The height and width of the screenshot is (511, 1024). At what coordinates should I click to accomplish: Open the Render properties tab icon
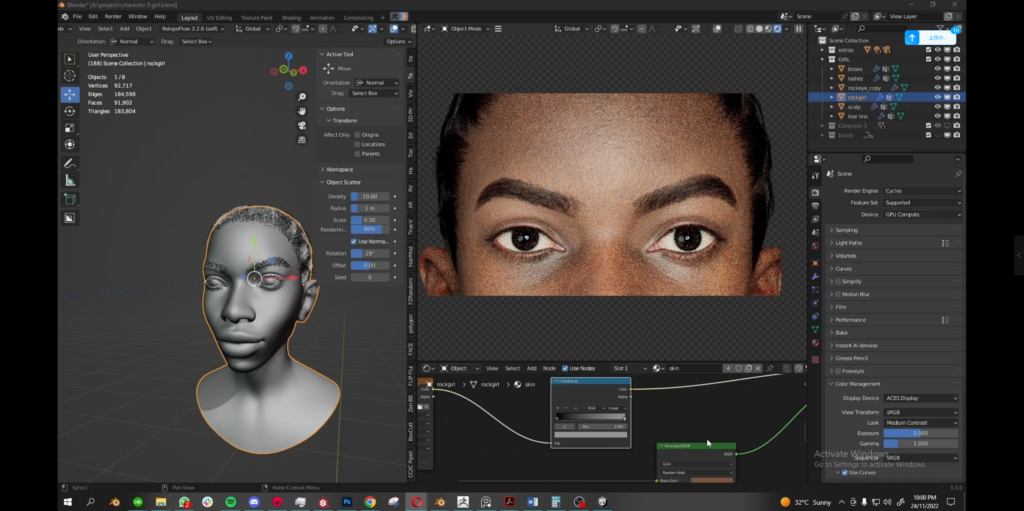point(815,193)
